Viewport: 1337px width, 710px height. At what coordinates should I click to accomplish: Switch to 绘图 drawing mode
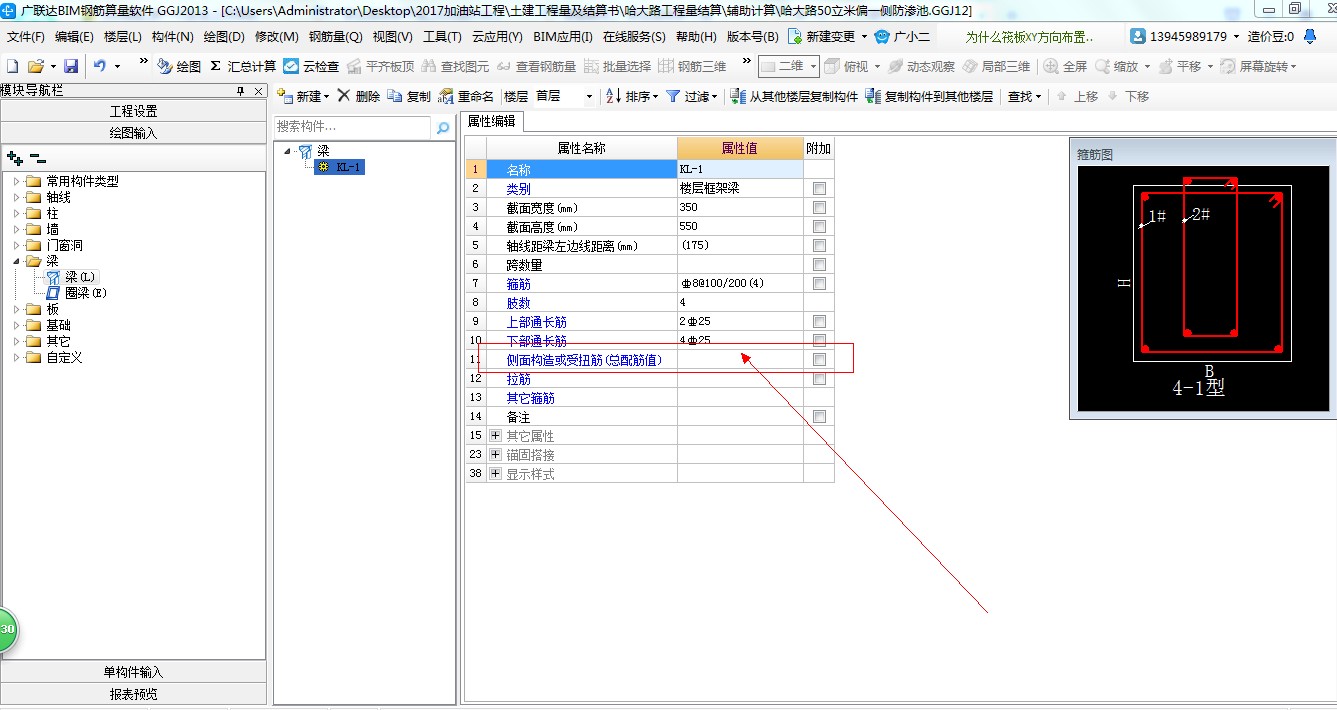pos(179,66)
